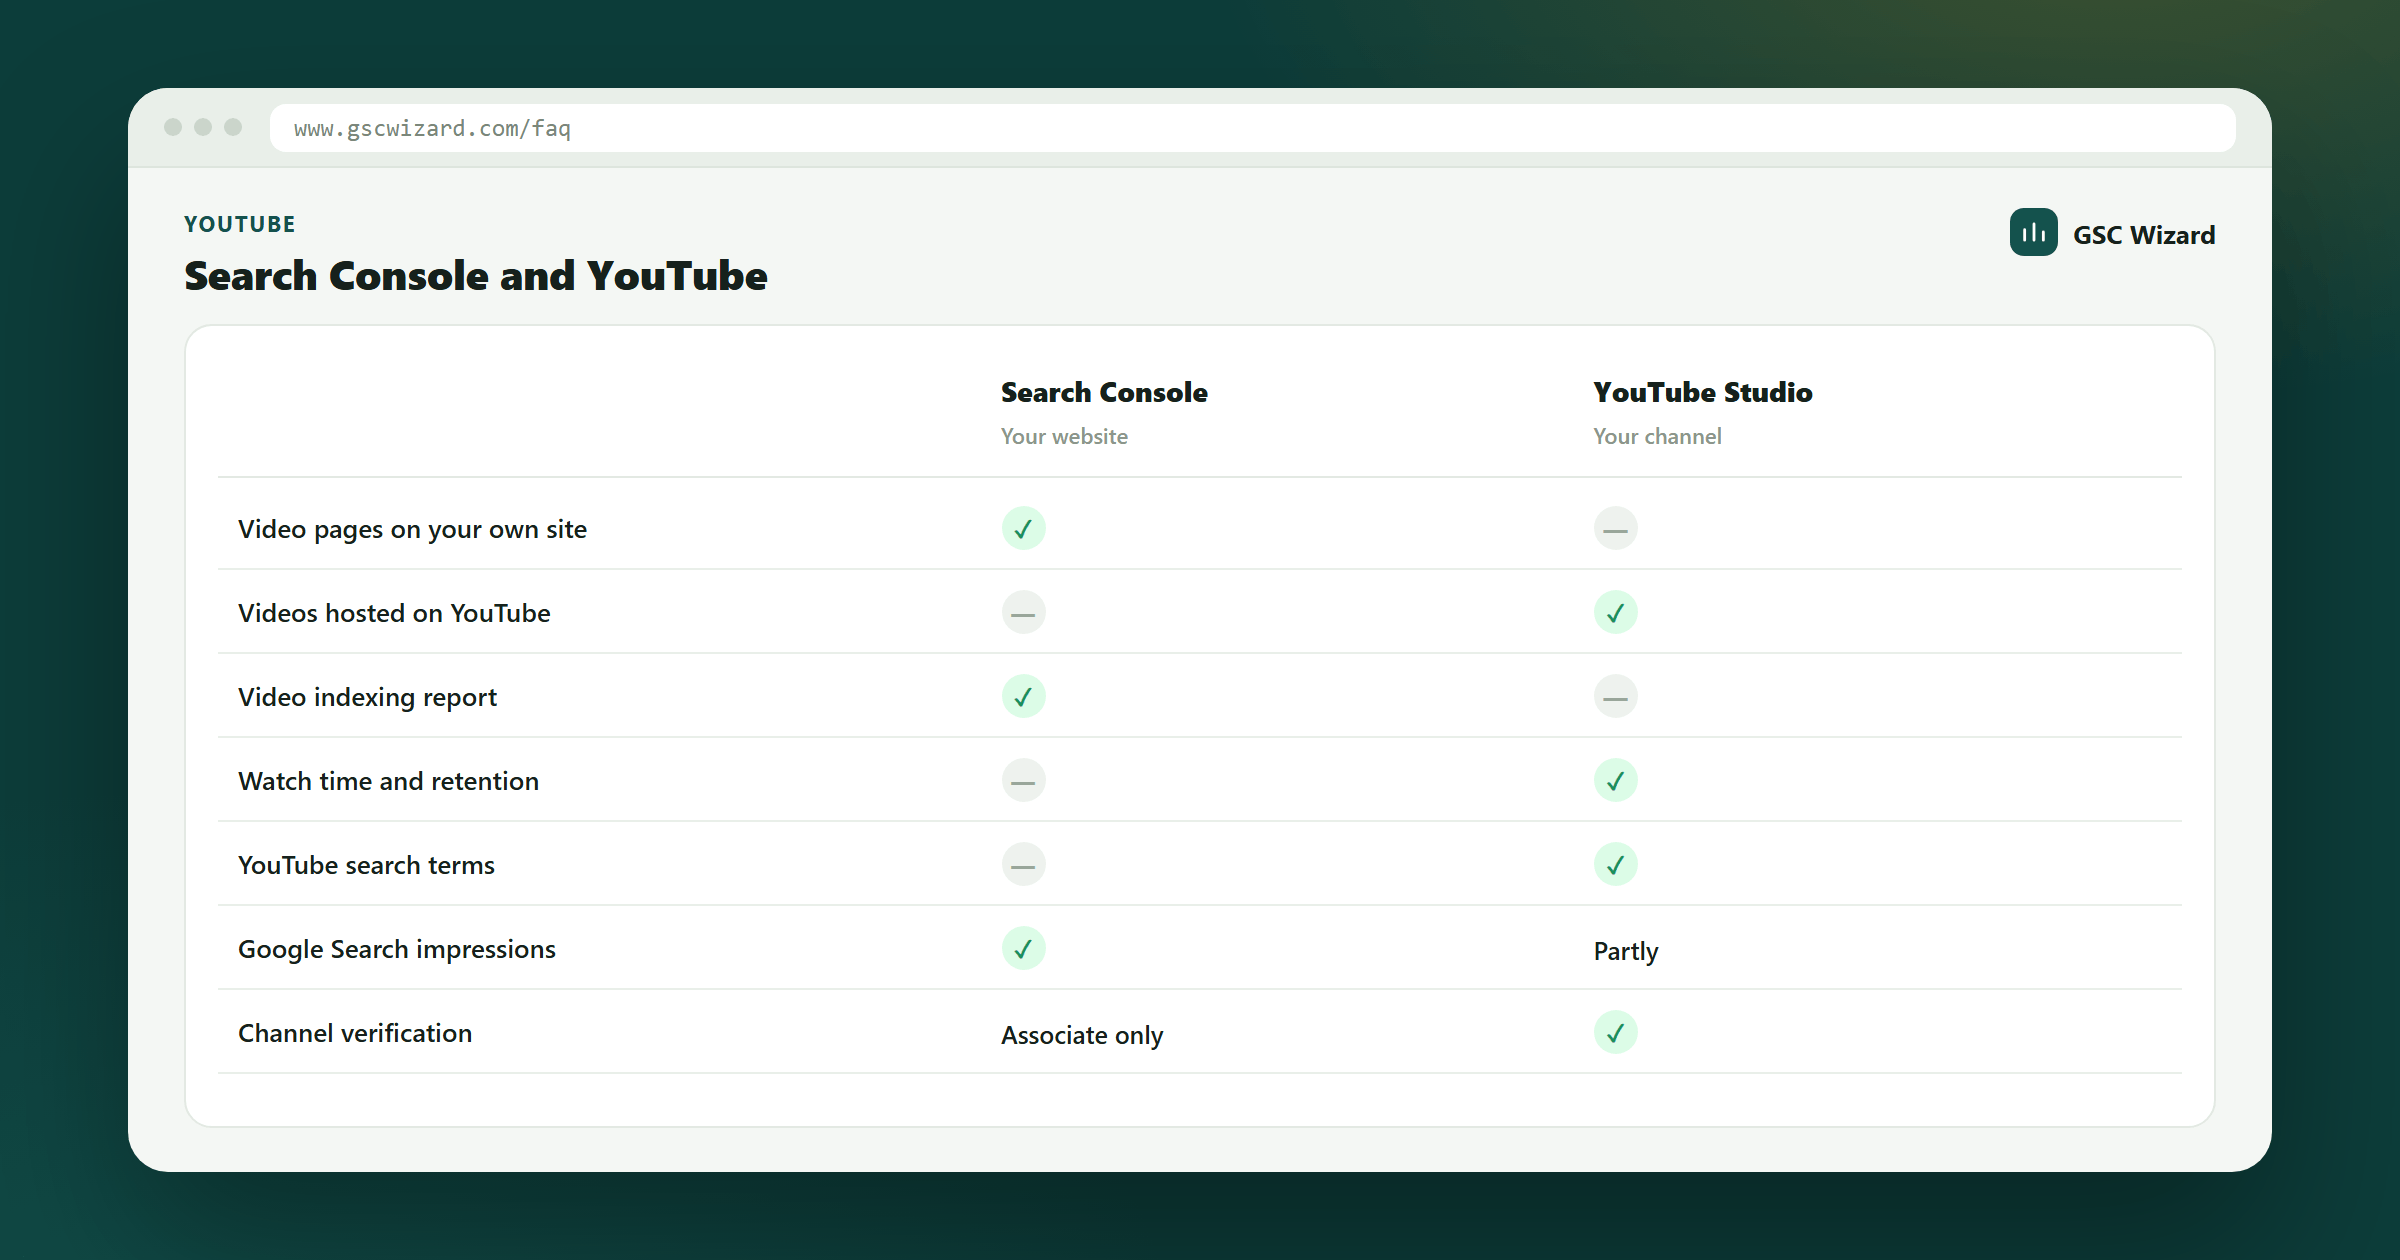Click the 'Video indexing report' row label

tap(367, 697)
